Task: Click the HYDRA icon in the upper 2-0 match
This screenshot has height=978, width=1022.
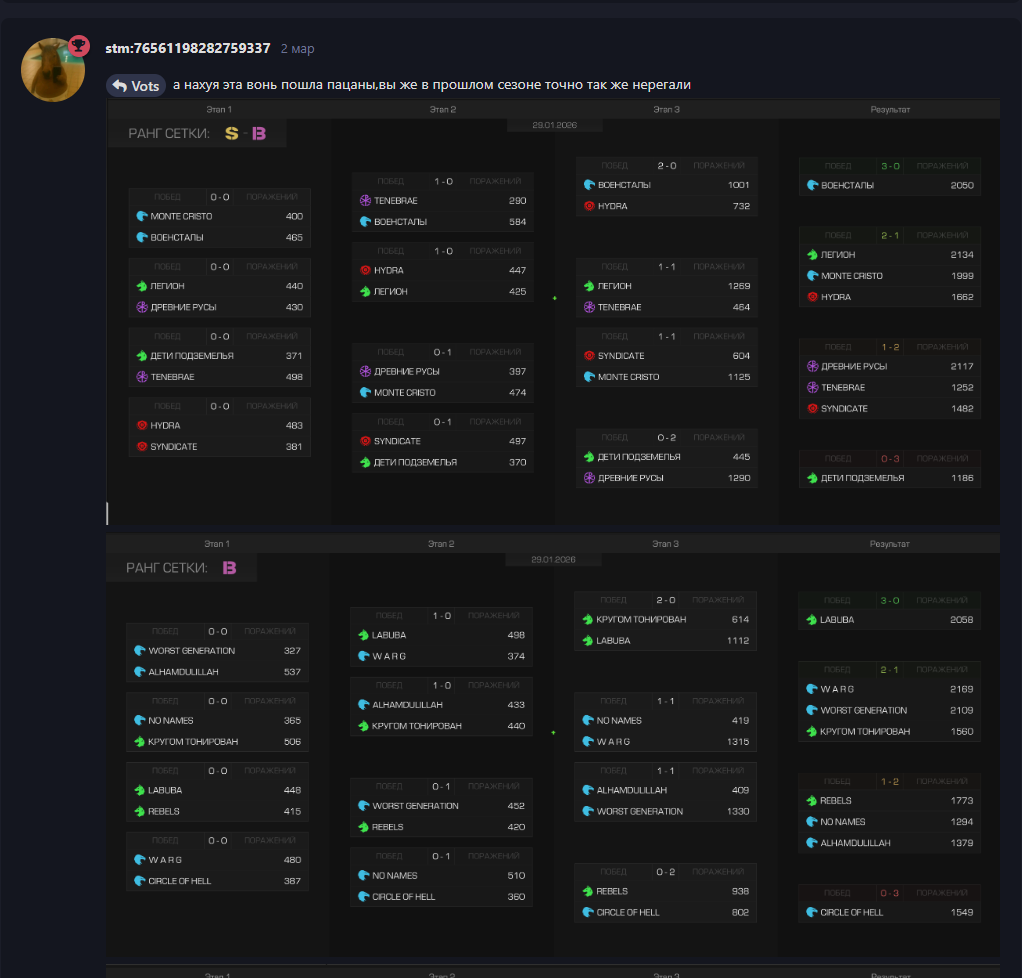Action: (x=589, y=206)
